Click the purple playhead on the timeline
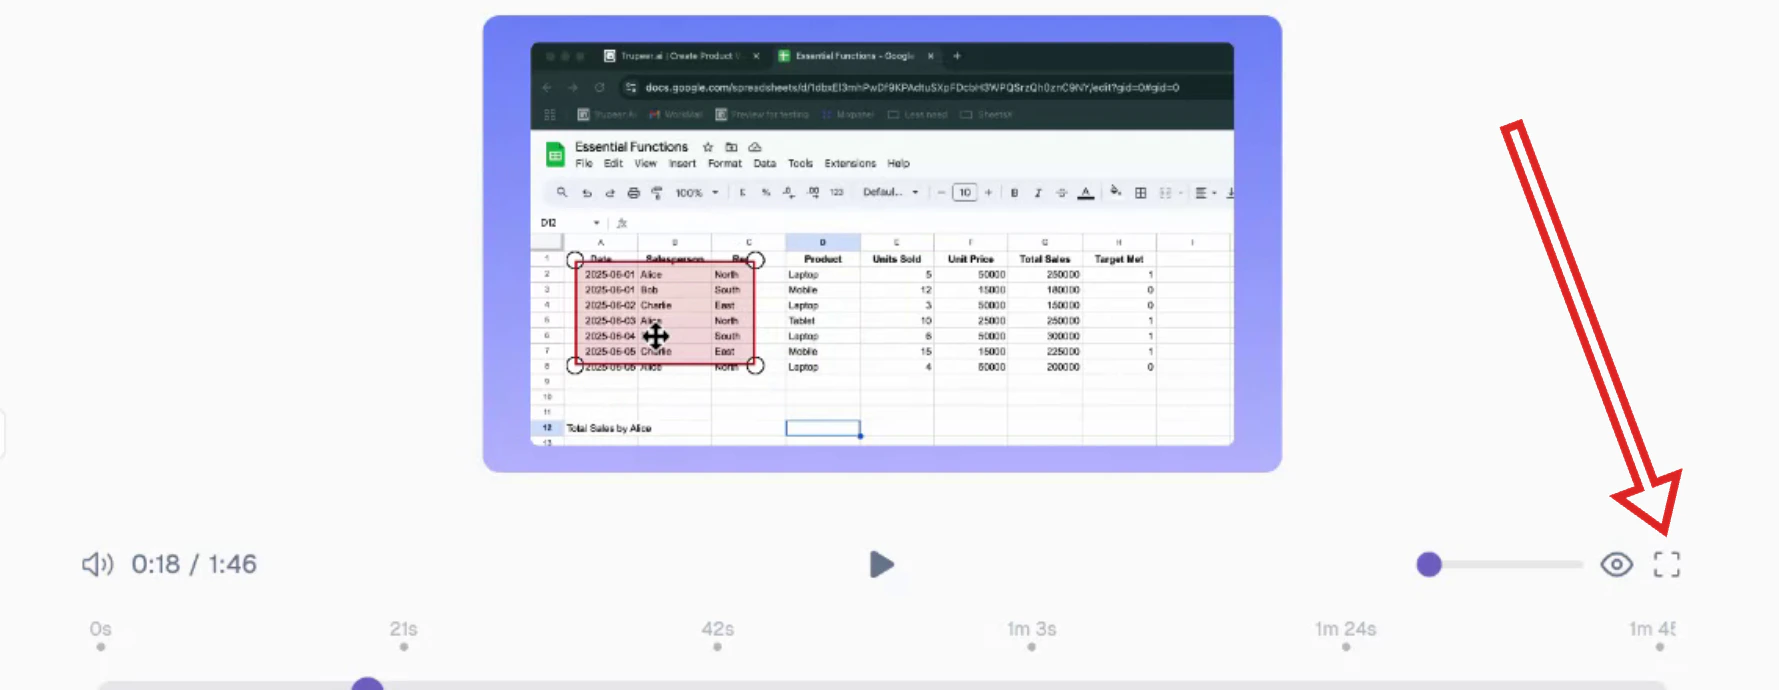This screenshot has width=1779, height=690. 367,684
